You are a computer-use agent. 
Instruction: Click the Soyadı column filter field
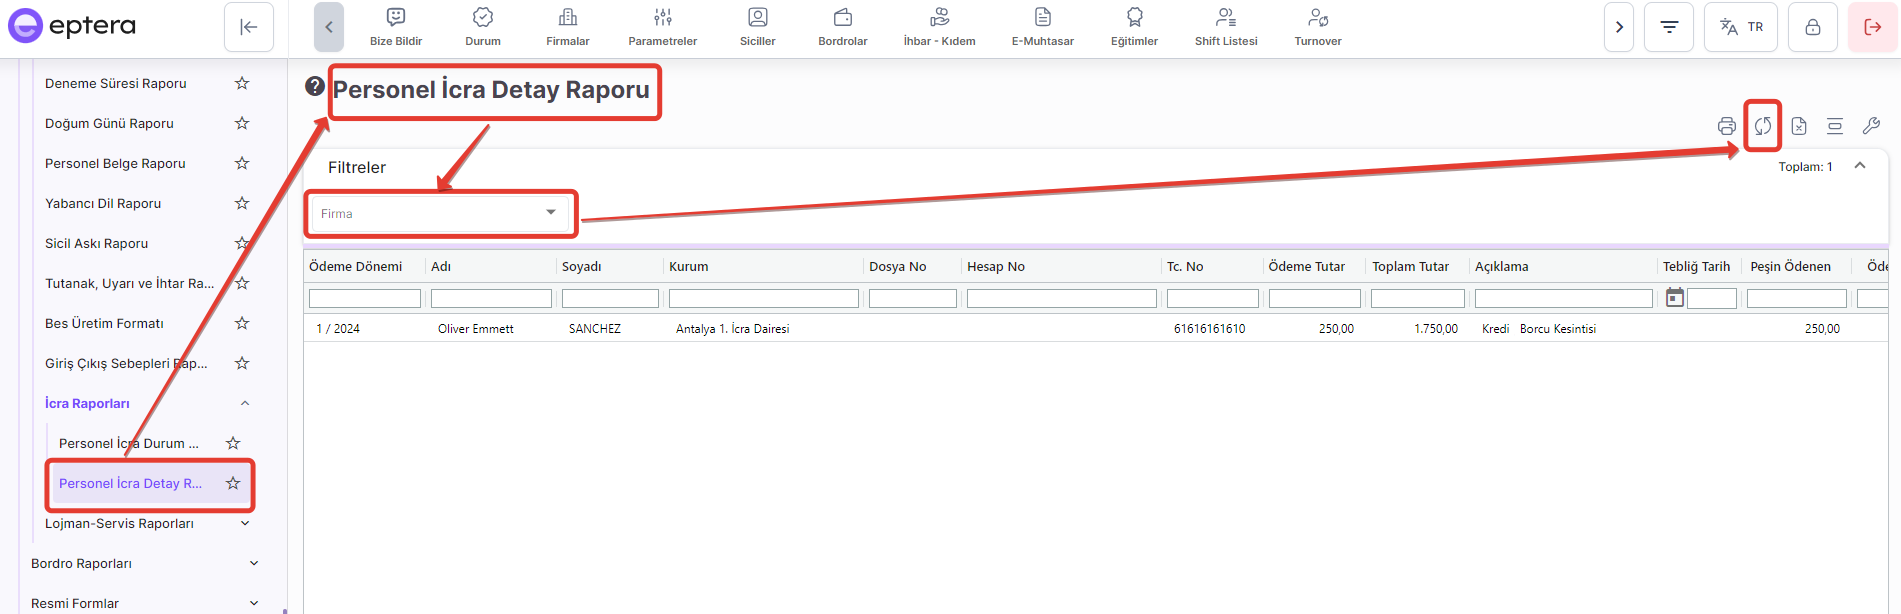(x=610, y=298)
